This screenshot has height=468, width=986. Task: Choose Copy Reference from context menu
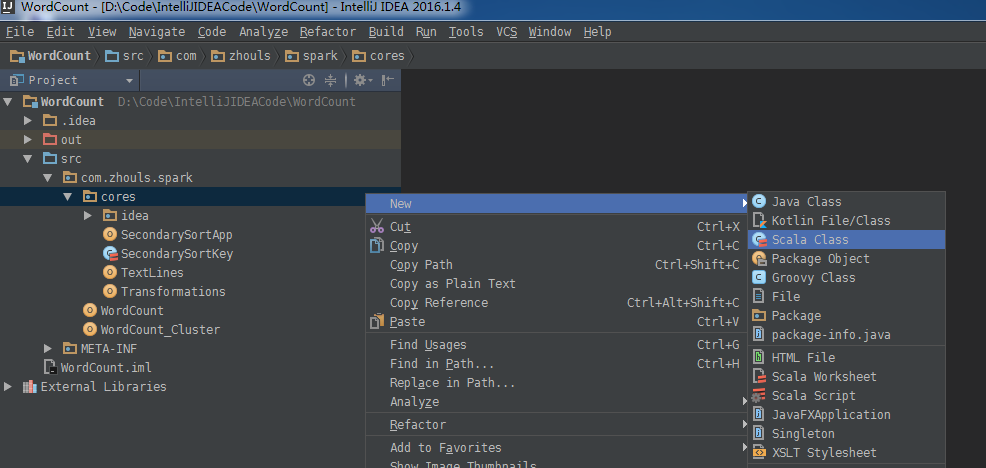(x=438, y=303)
